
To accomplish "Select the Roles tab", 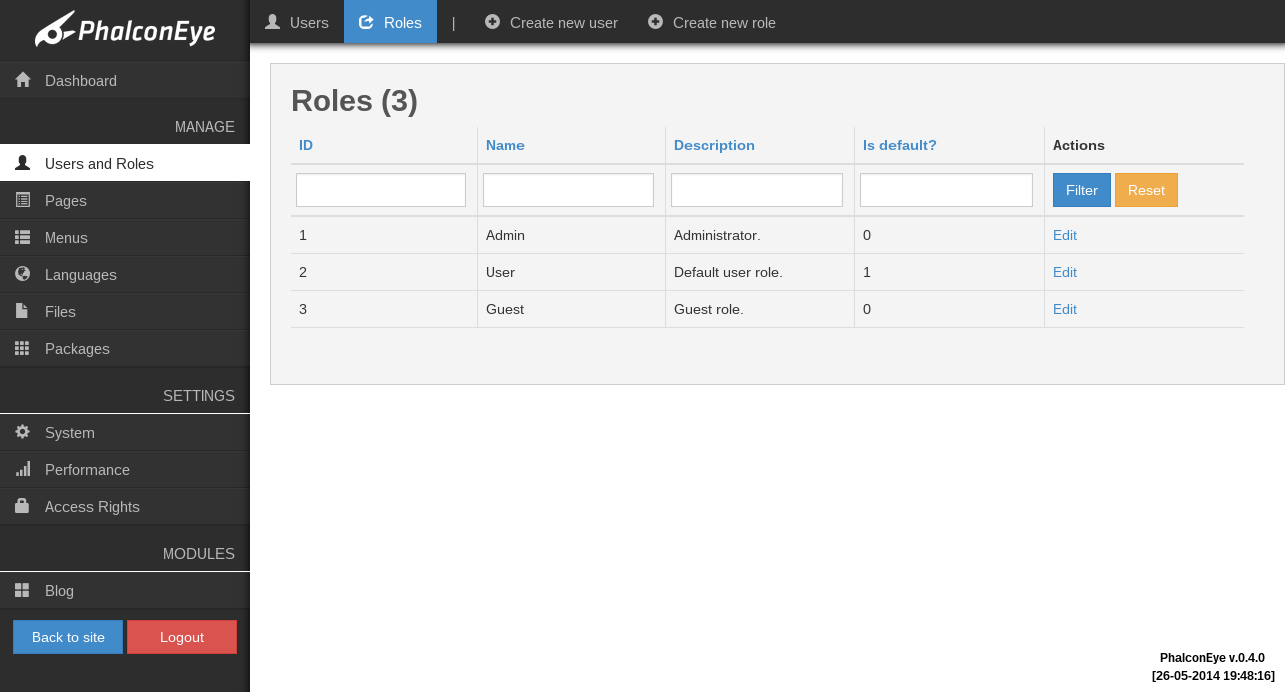I will [390, 22].
